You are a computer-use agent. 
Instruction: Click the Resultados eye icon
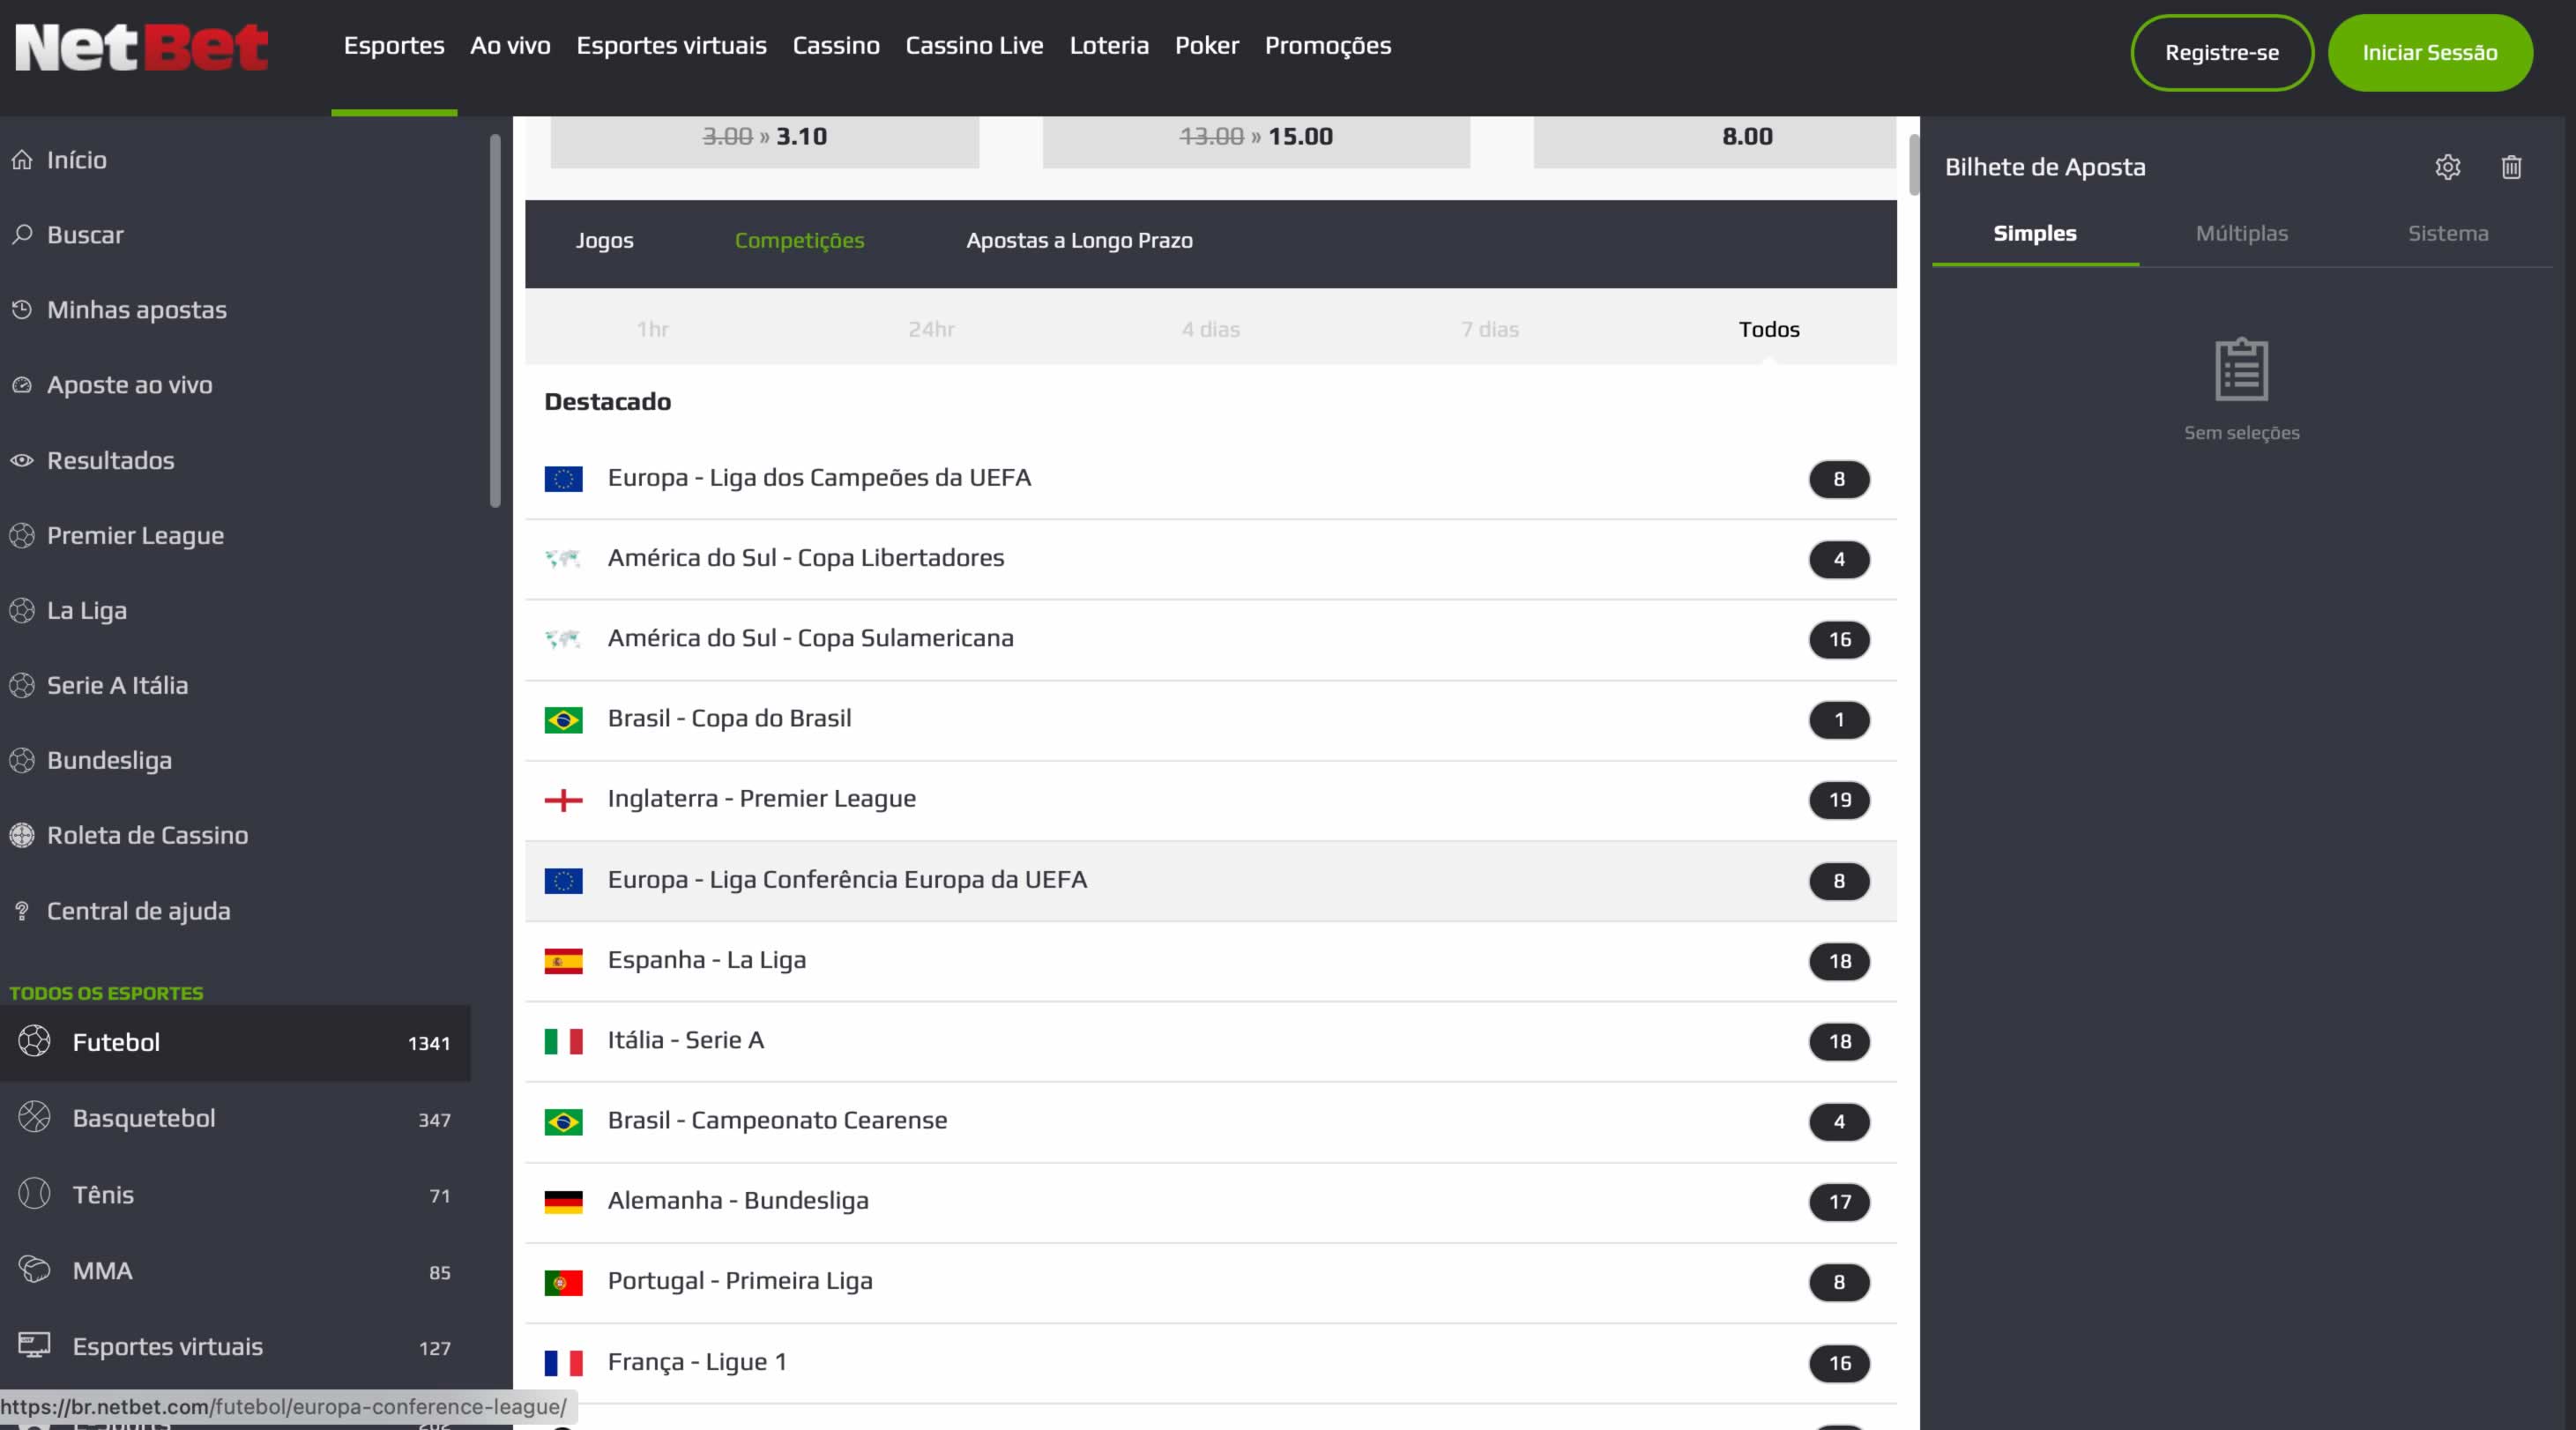(22, 460)
